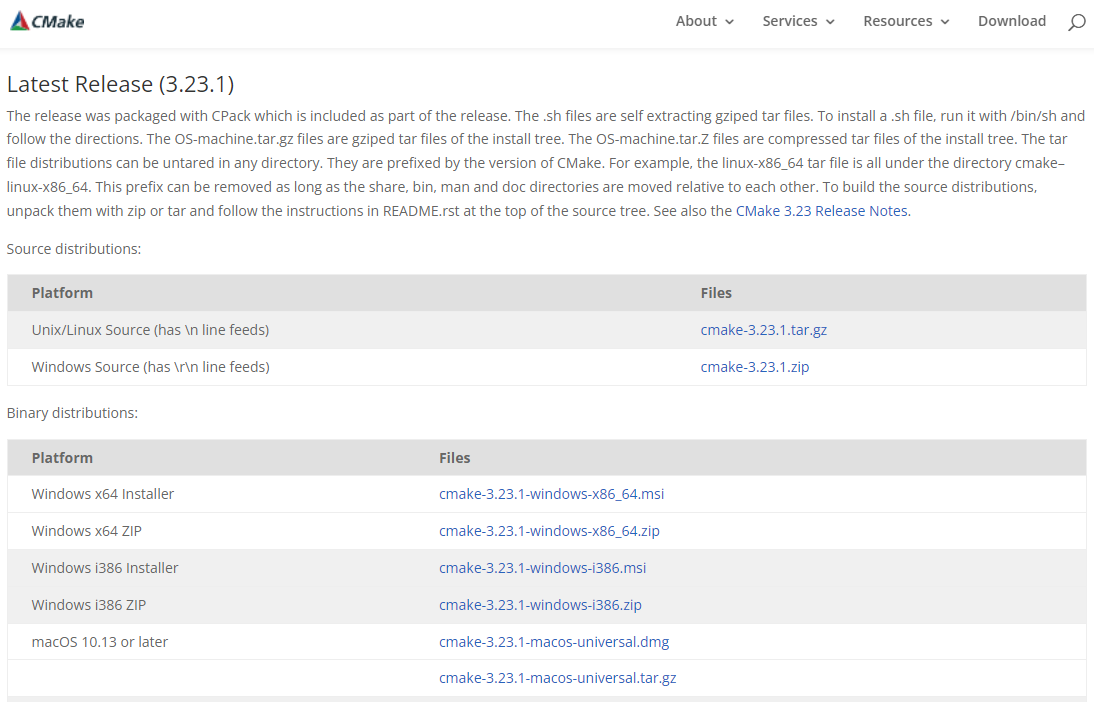Screen dimensions: 1094x702
Task: Select the Latest Release (3.23.1) heading
Action: 120,84
